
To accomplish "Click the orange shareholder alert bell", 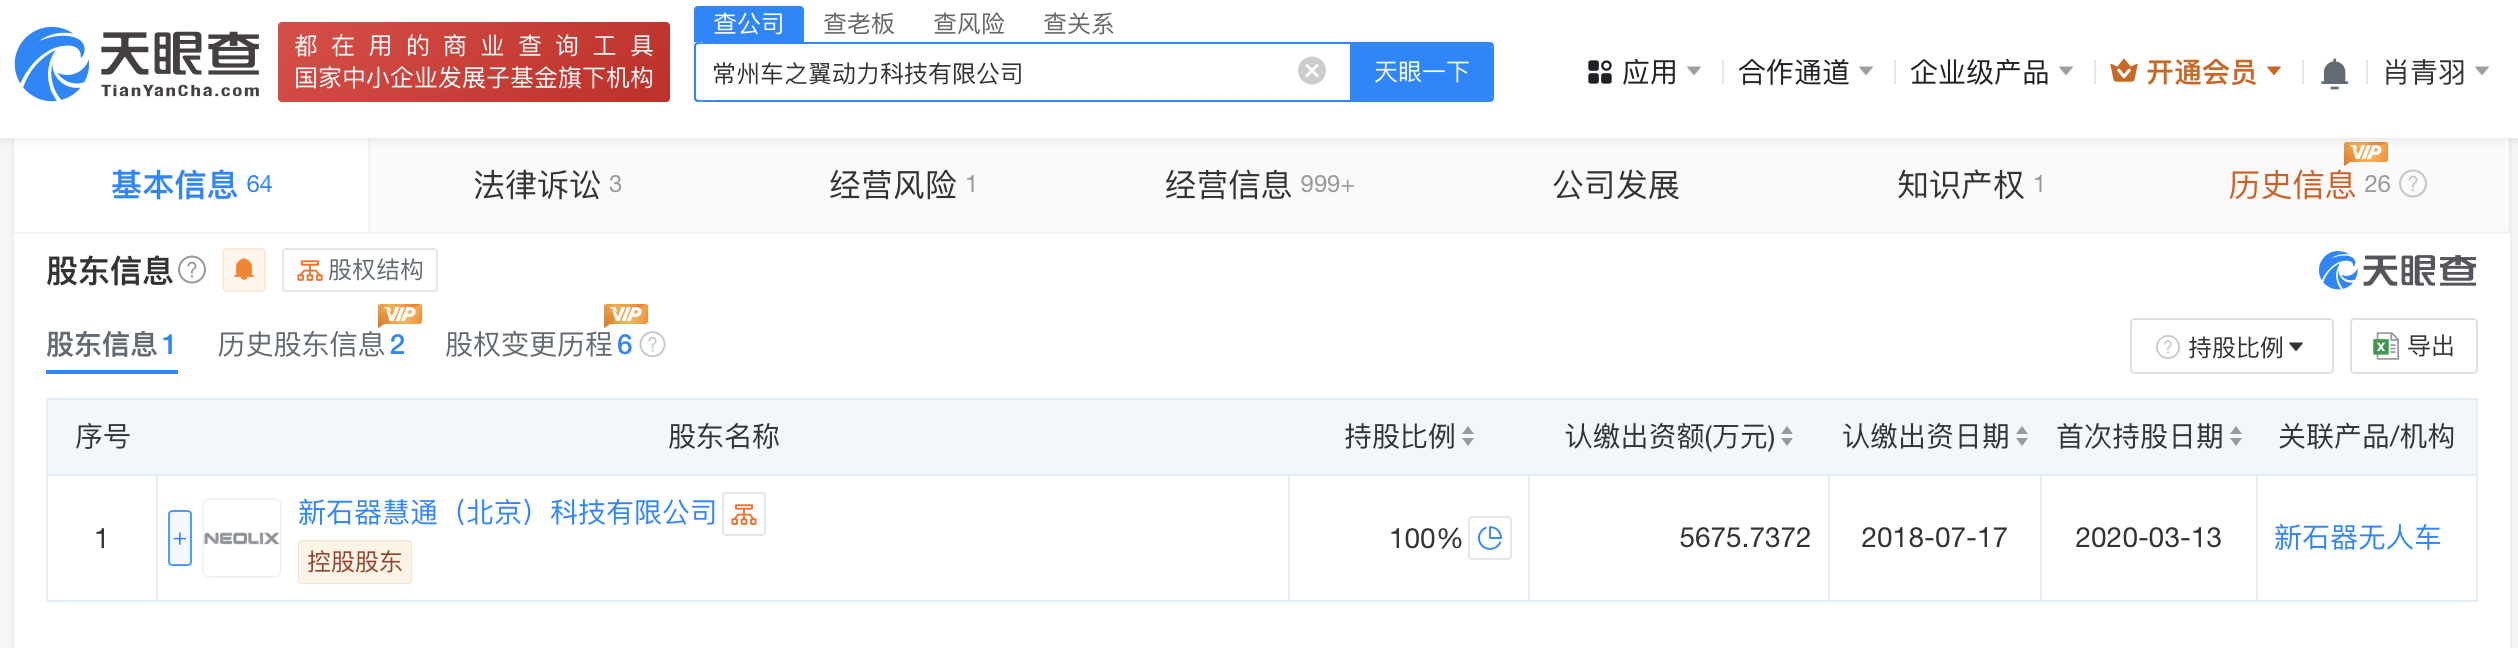I will (x=243, y=270).
